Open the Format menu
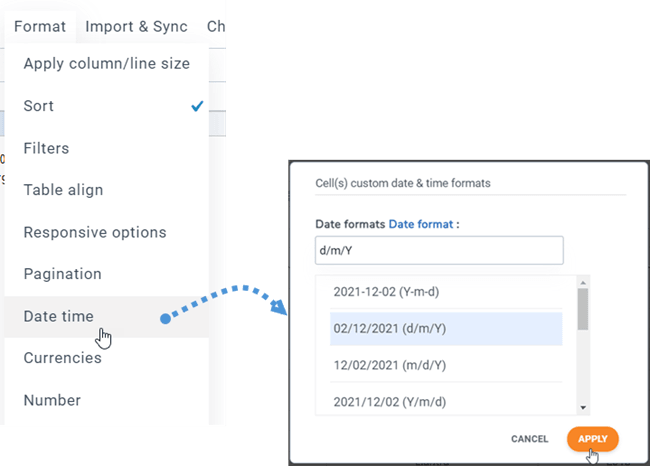The image size is (650, 466). click(40, 27)
